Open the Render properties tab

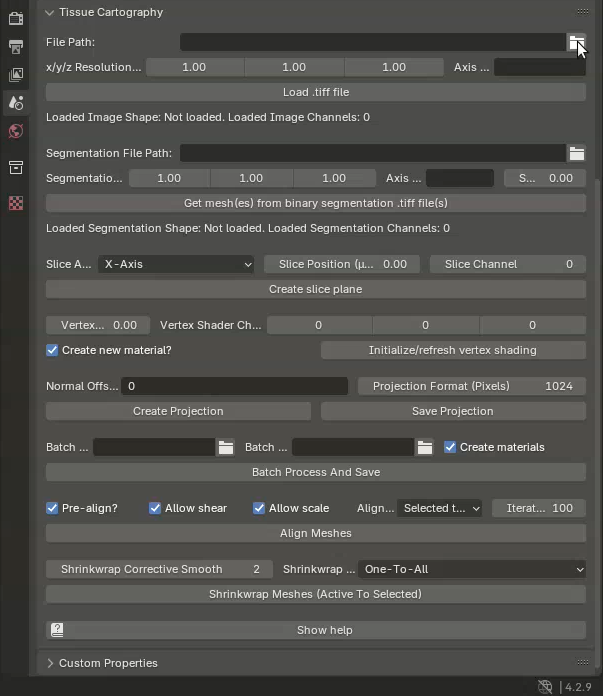15,18
